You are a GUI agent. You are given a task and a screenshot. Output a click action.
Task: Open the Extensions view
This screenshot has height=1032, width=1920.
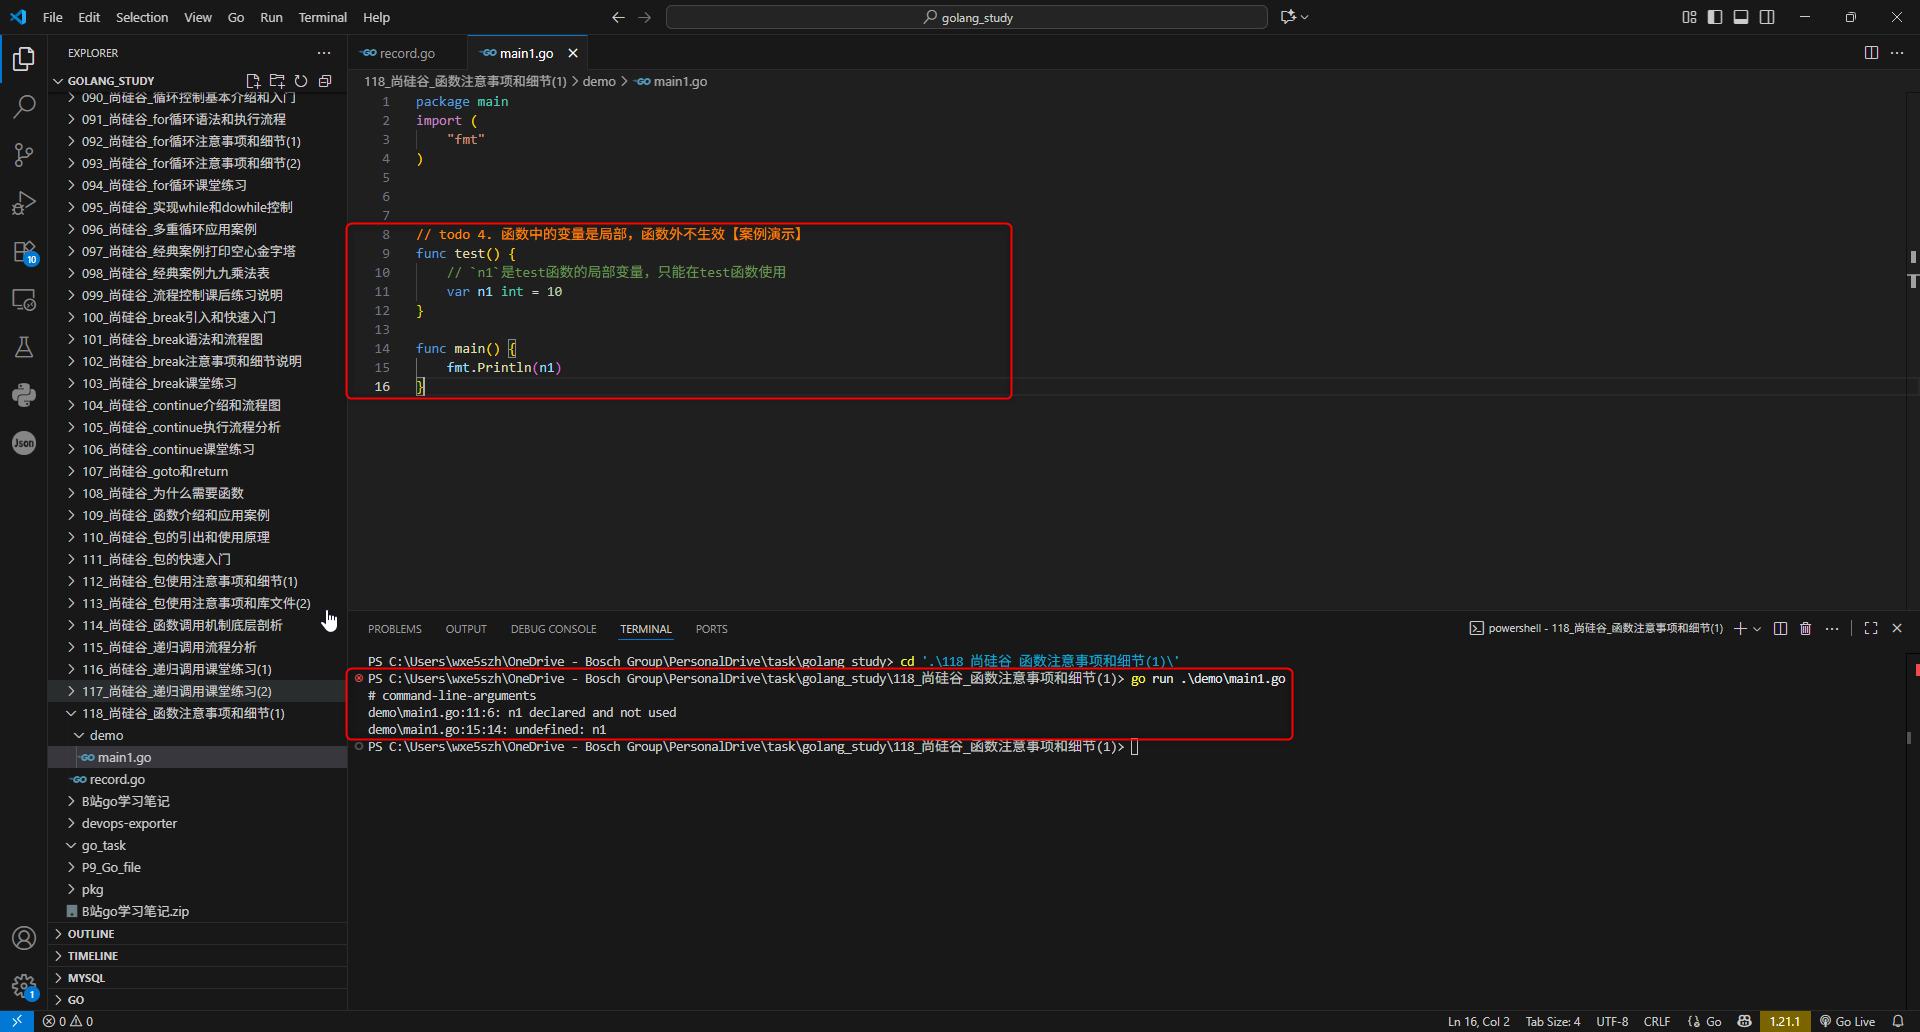click(24, 251)
